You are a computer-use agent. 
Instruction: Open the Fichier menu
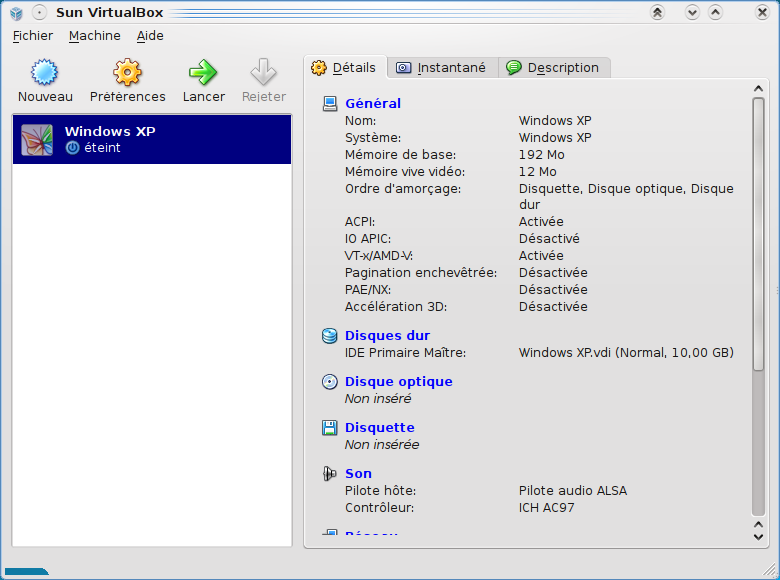pyautogui.click(x=33, y=36)
